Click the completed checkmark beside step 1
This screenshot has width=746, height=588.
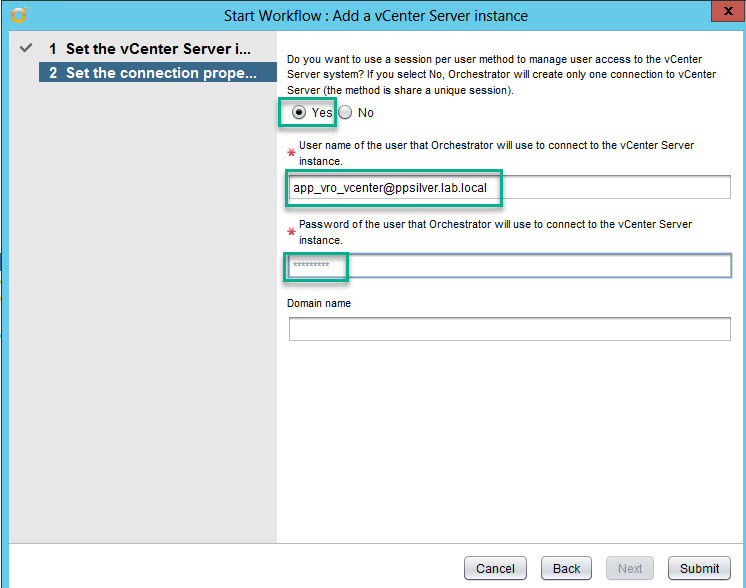[x=26, y=48]
